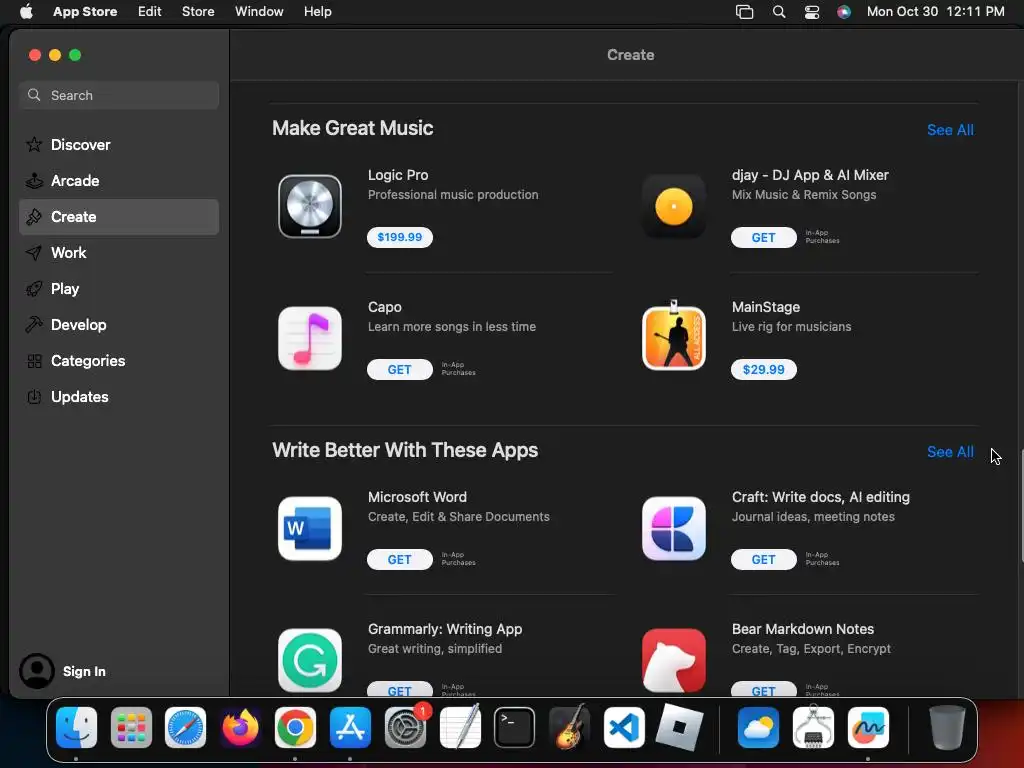
Task: Buy Logic Pro for $199.99
Action: click(x=400, y=237)
